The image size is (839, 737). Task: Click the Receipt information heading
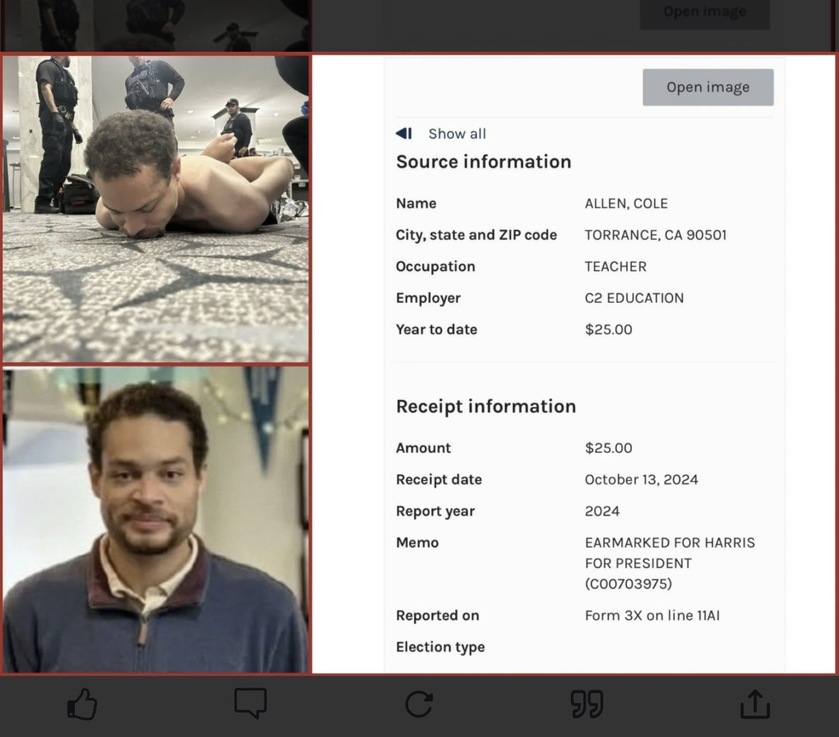click(486, 406)
